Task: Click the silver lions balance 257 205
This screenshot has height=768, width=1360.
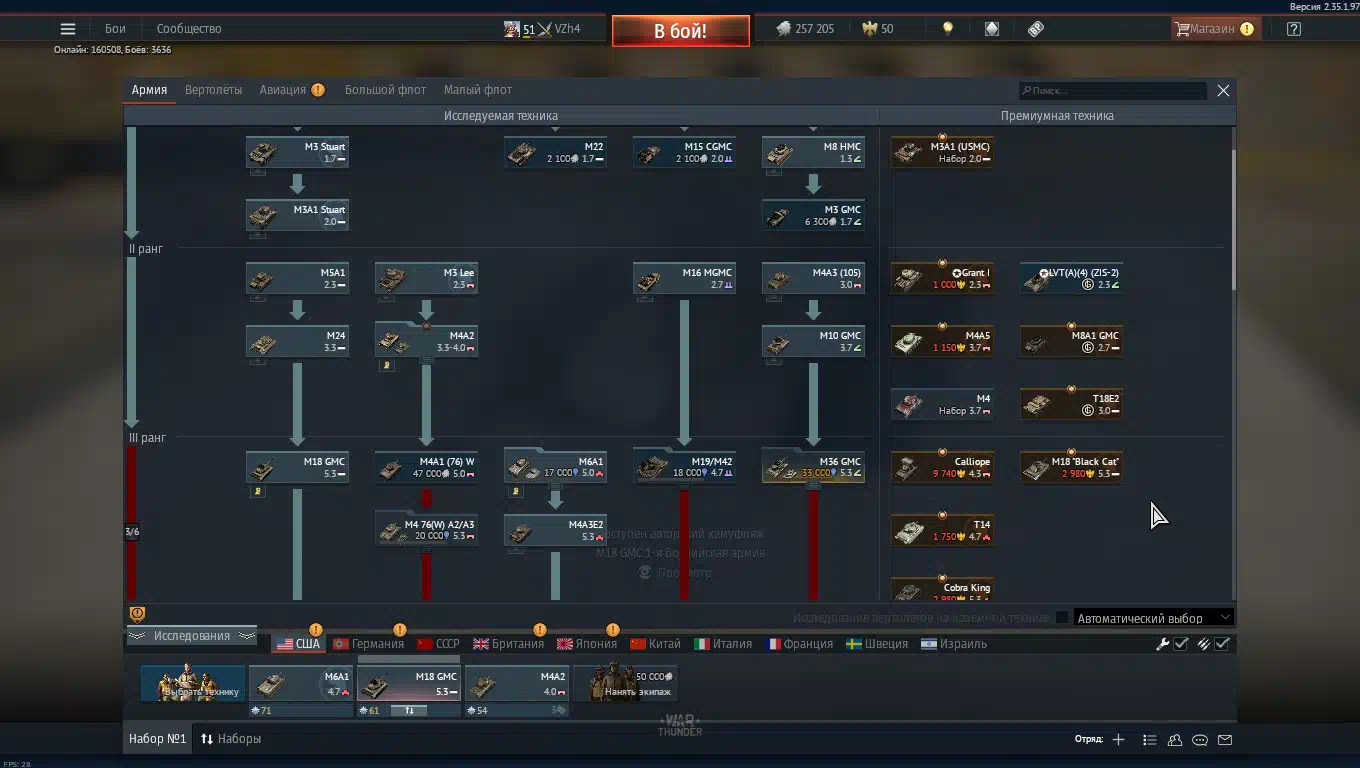Action: click(x=805, y=29)
